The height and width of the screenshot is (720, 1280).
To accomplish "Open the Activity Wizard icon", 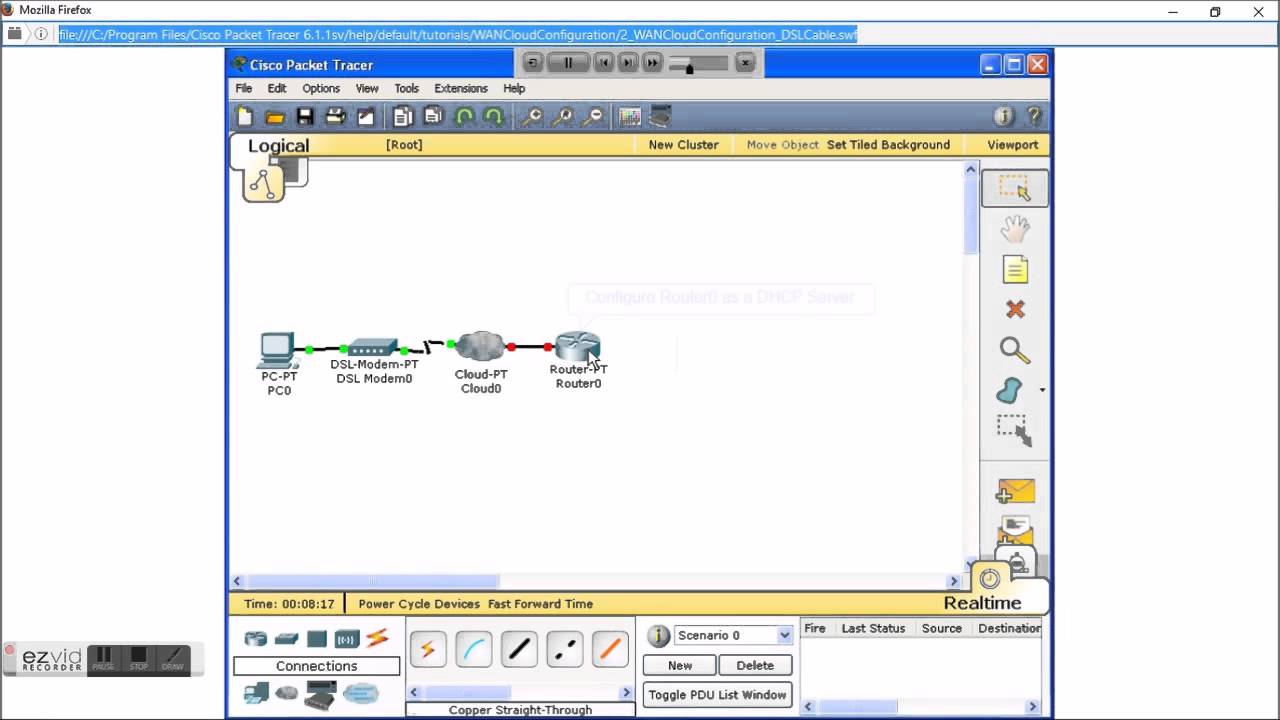I will [366, 117].
